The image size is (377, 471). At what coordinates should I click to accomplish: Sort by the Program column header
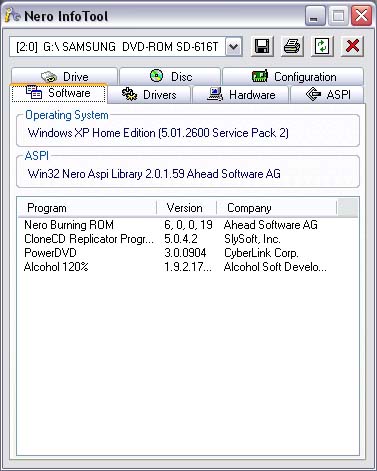pos(87,208)
